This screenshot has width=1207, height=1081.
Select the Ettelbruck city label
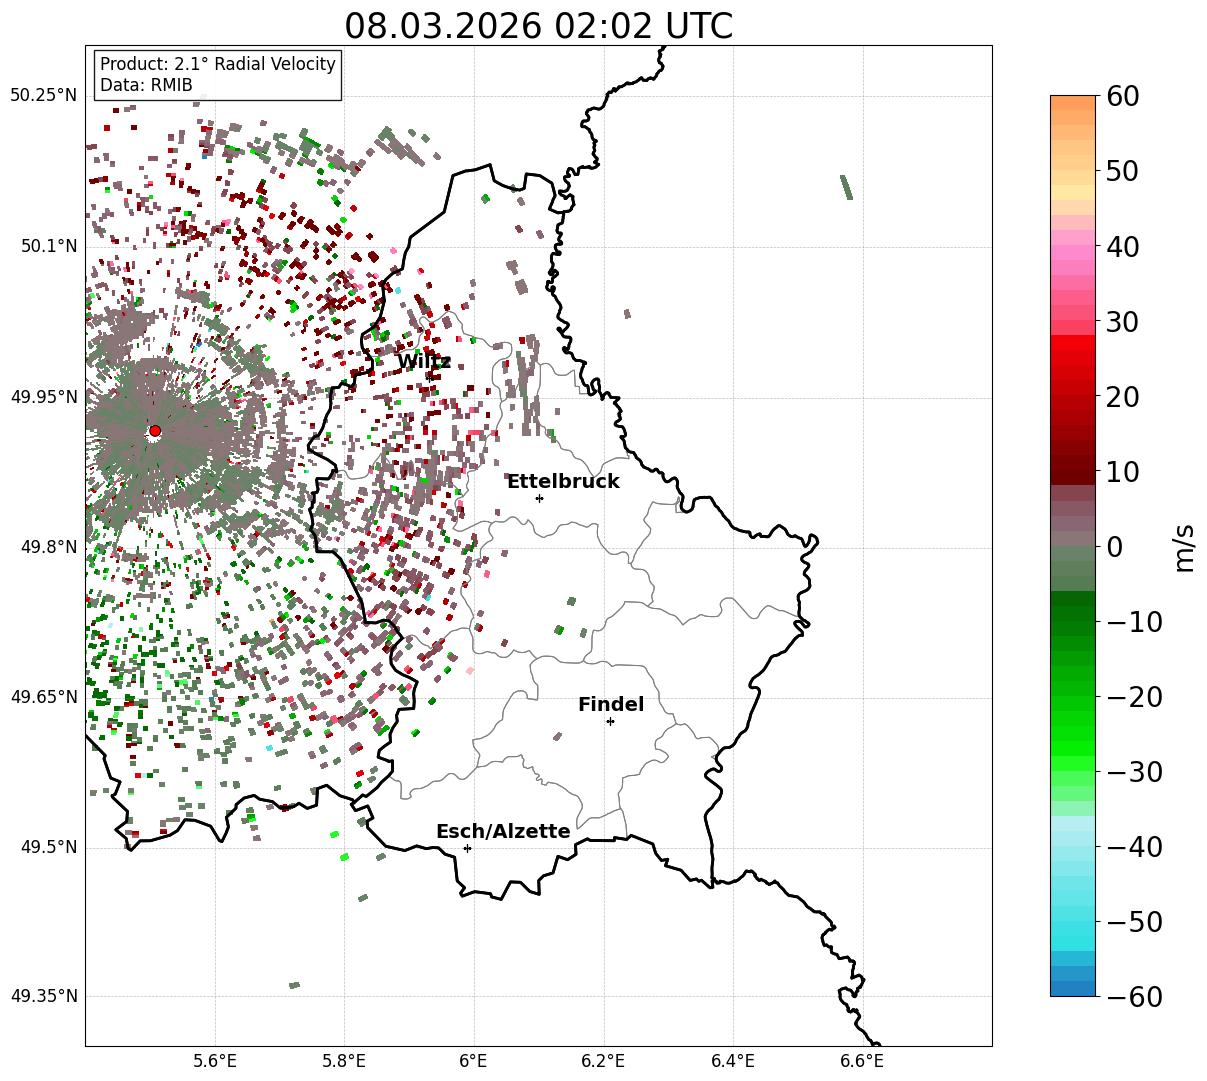563,482
